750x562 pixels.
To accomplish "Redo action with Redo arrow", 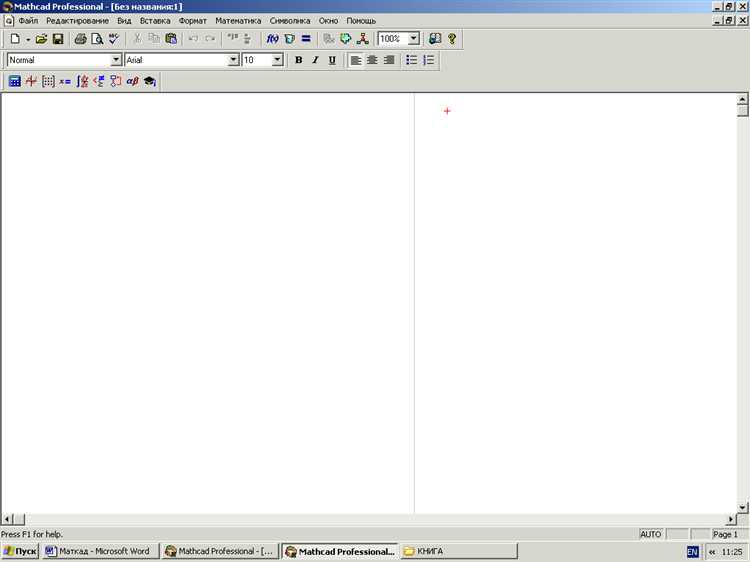I will pos(210,39).
